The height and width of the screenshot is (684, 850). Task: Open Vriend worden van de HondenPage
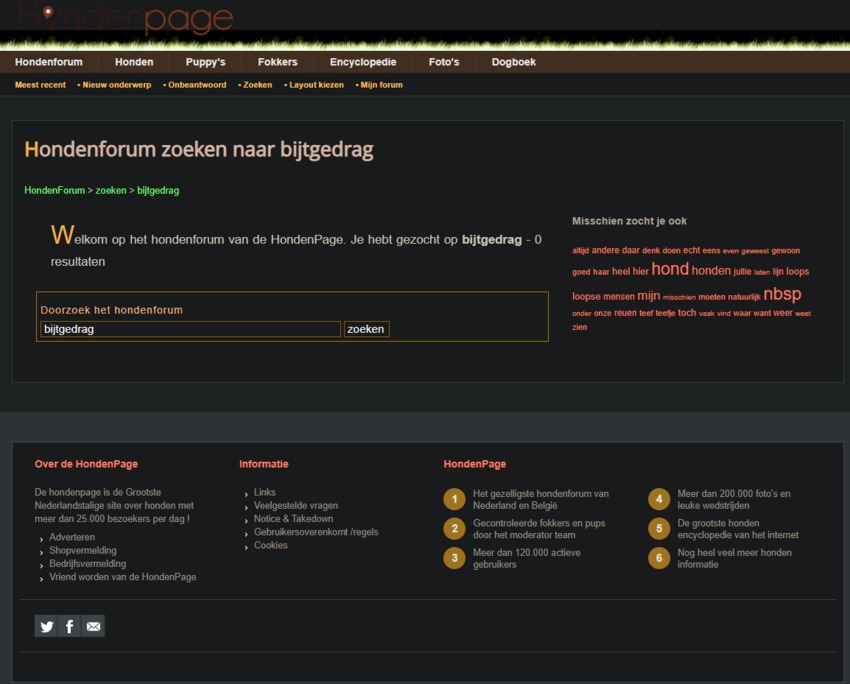click(x=123, y=577)
